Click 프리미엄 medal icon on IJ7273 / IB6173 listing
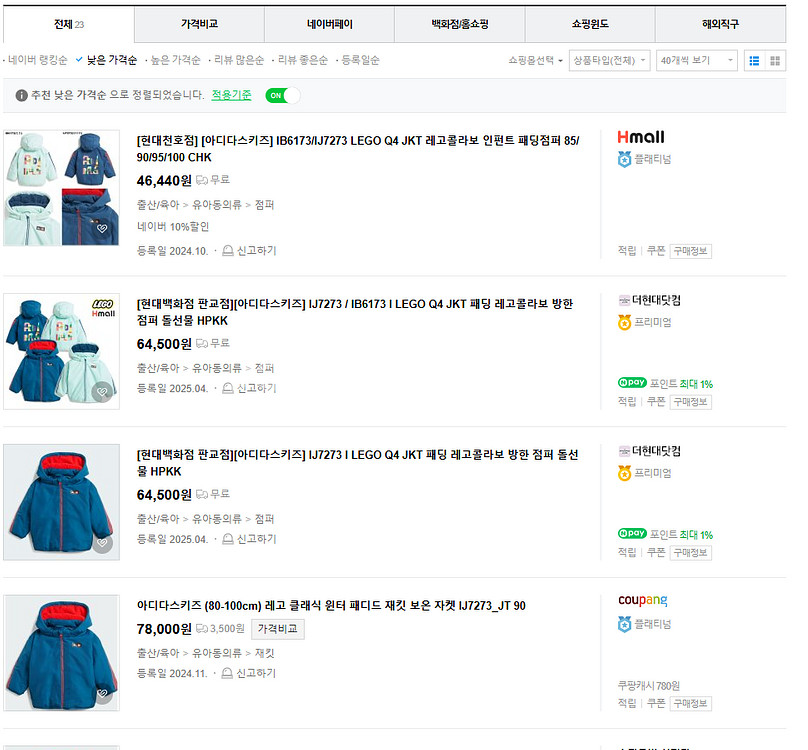 (x=624, y=322)
